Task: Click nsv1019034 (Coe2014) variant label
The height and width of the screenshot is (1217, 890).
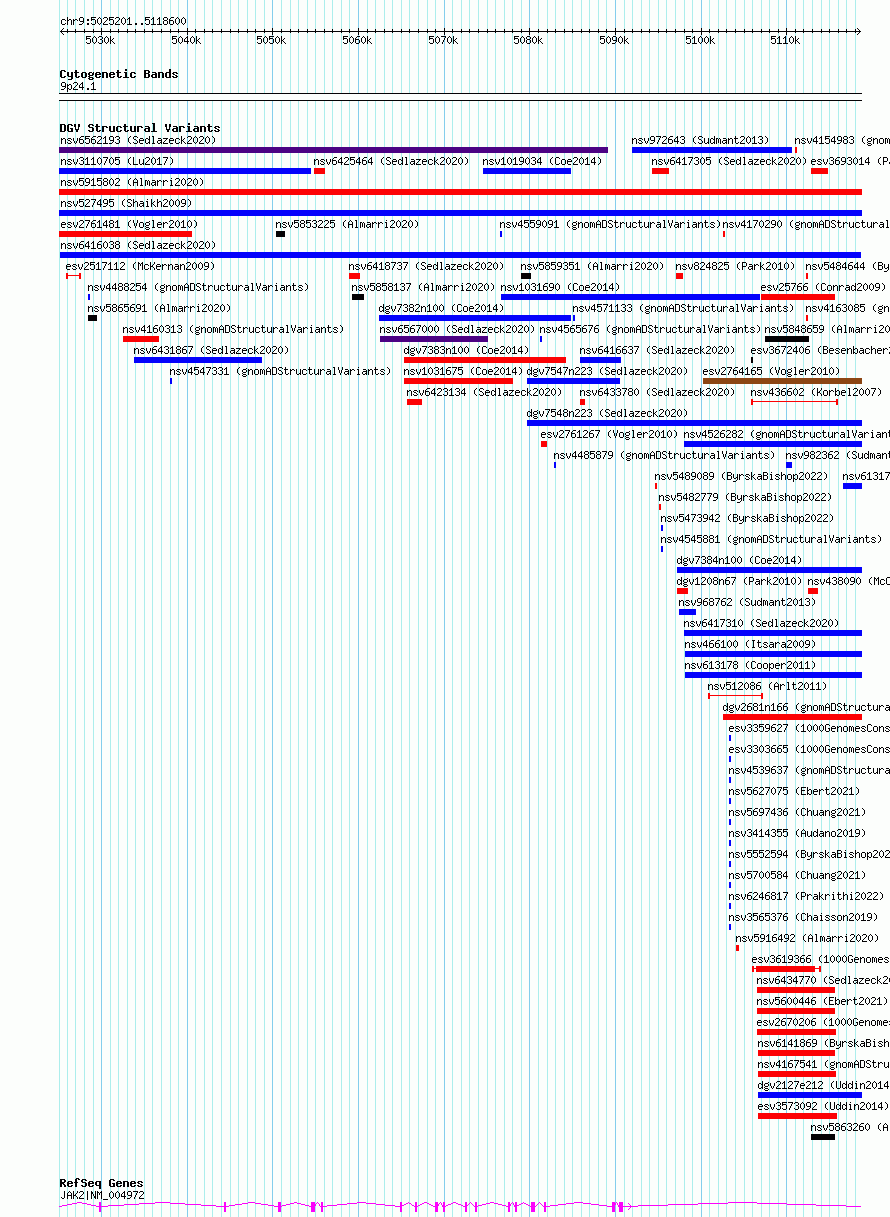Action: [542, 161]
